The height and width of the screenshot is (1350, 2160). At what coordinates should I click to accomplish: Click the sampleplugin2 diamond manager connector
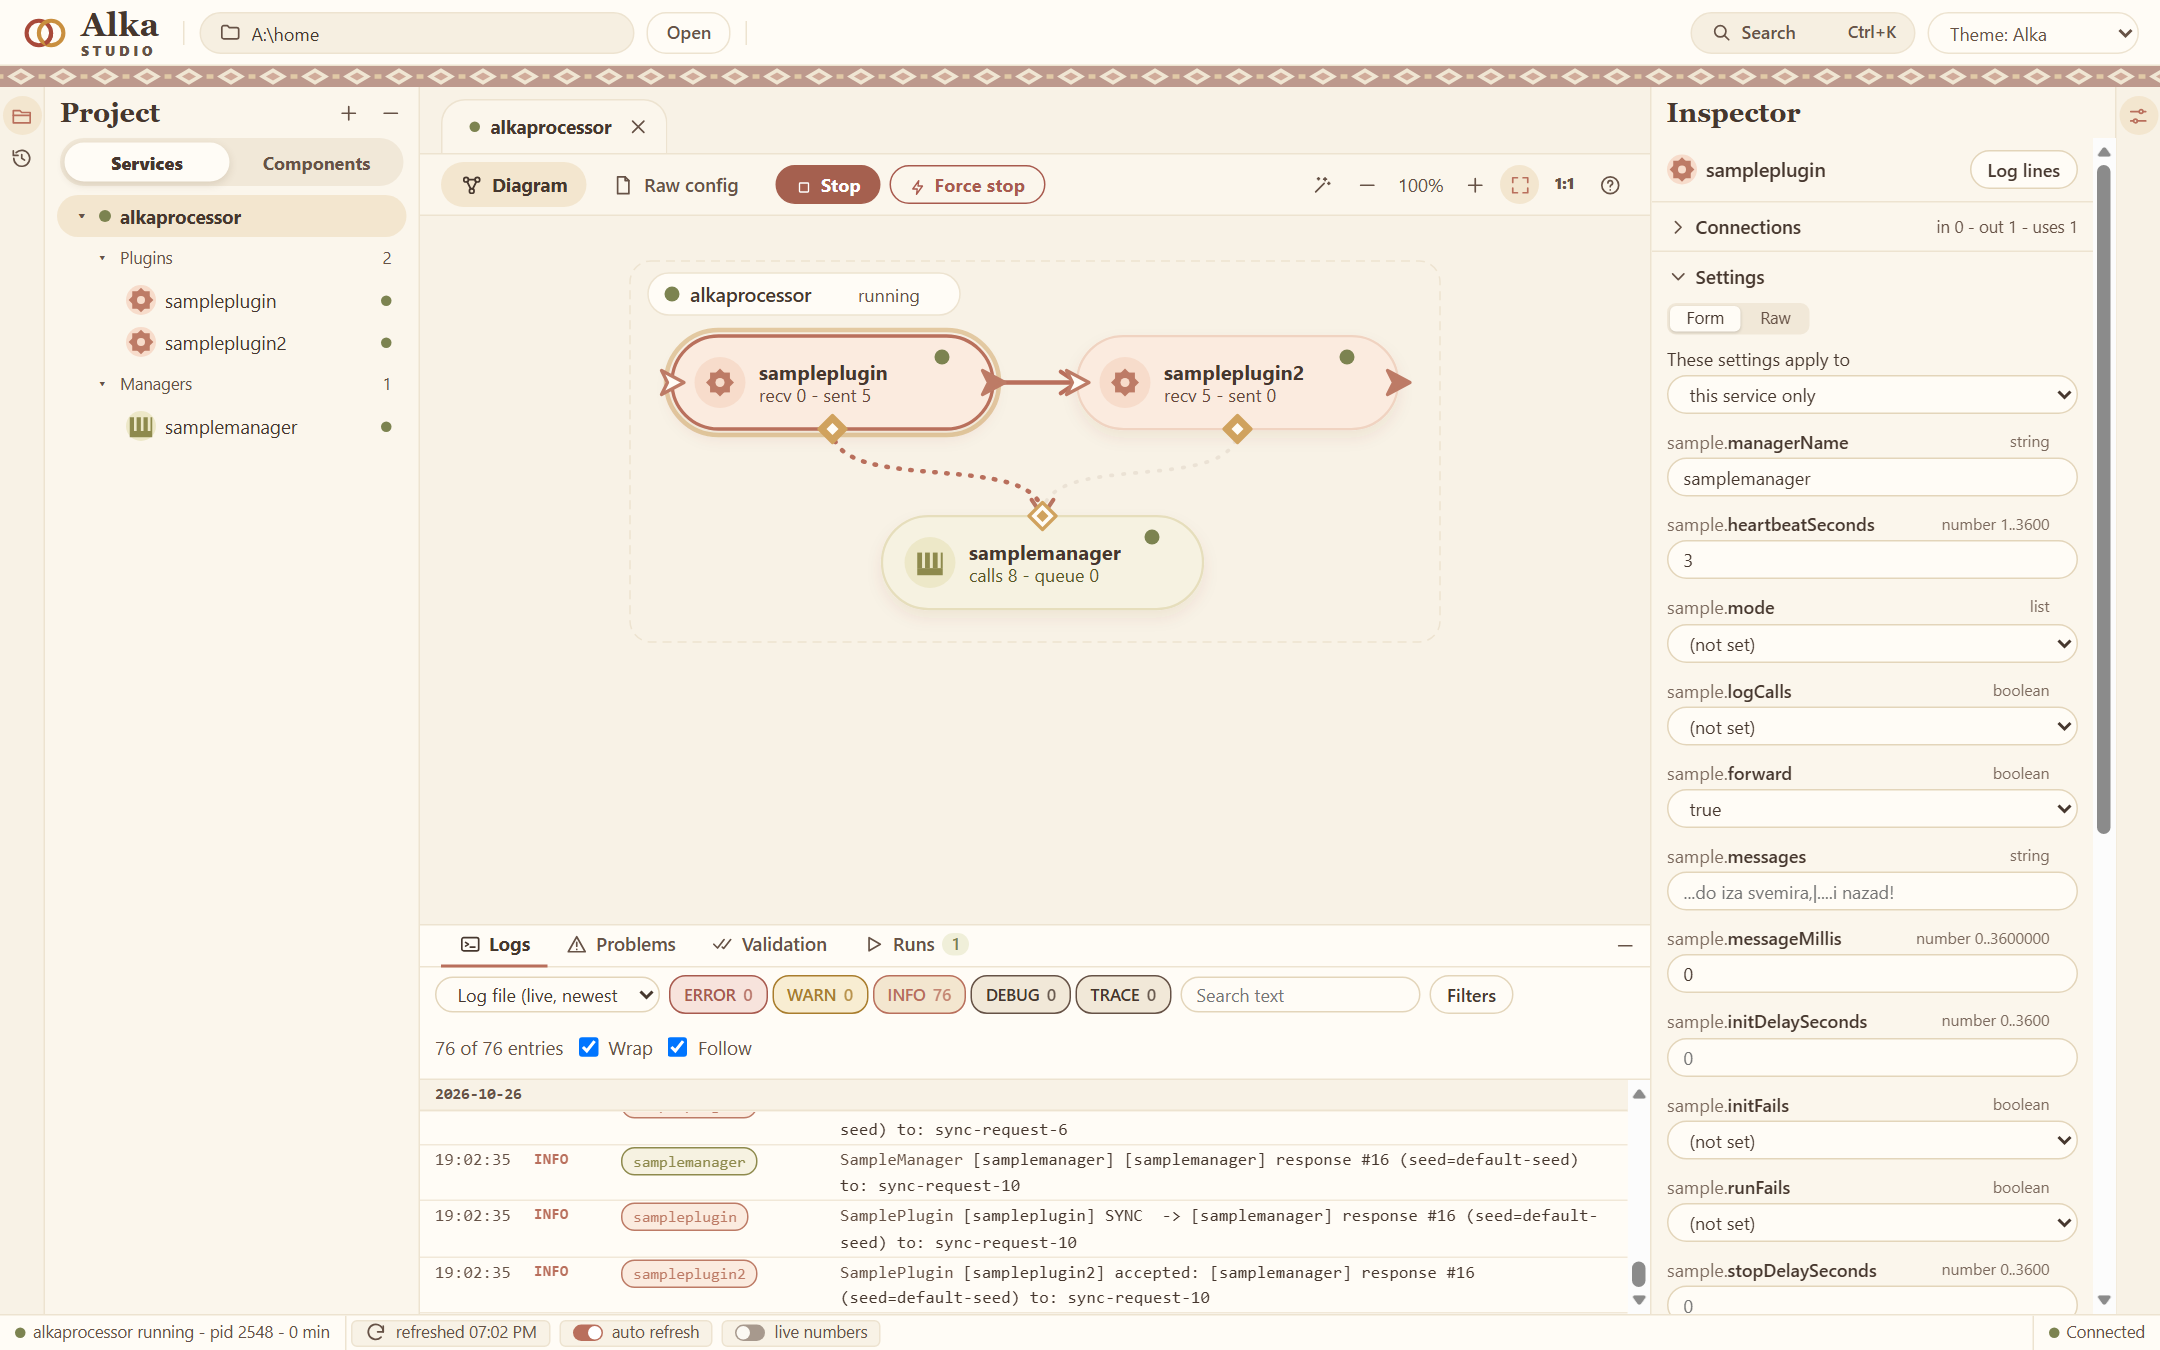(1237, 429)
